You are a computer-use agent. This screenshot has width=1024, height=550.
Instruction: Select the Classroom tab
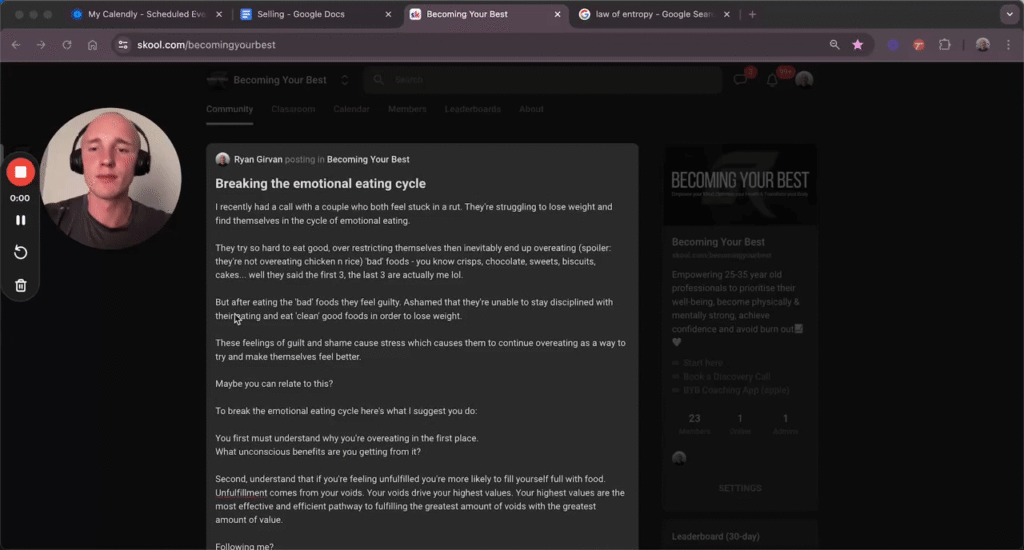(293, 109)
